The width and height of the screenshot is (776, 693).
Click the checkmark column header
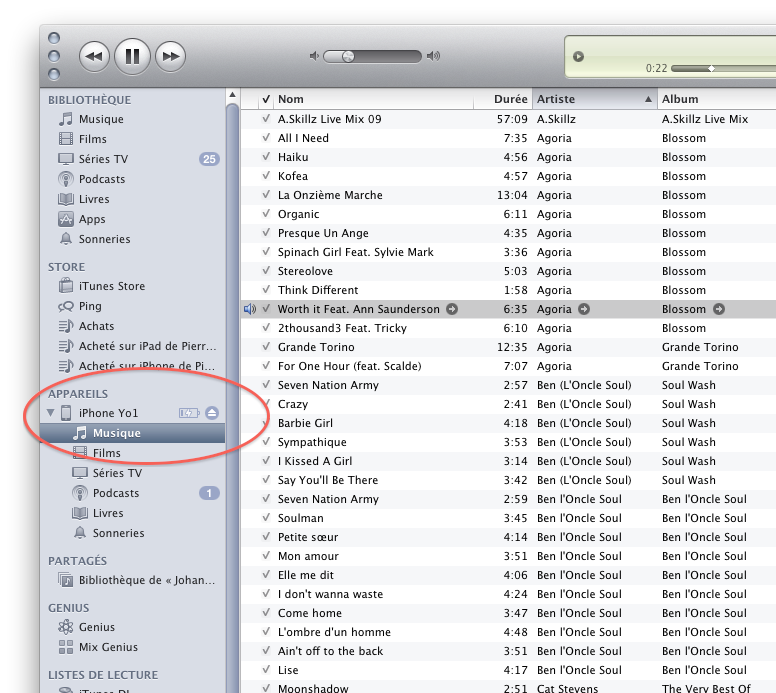click(266, 99)
